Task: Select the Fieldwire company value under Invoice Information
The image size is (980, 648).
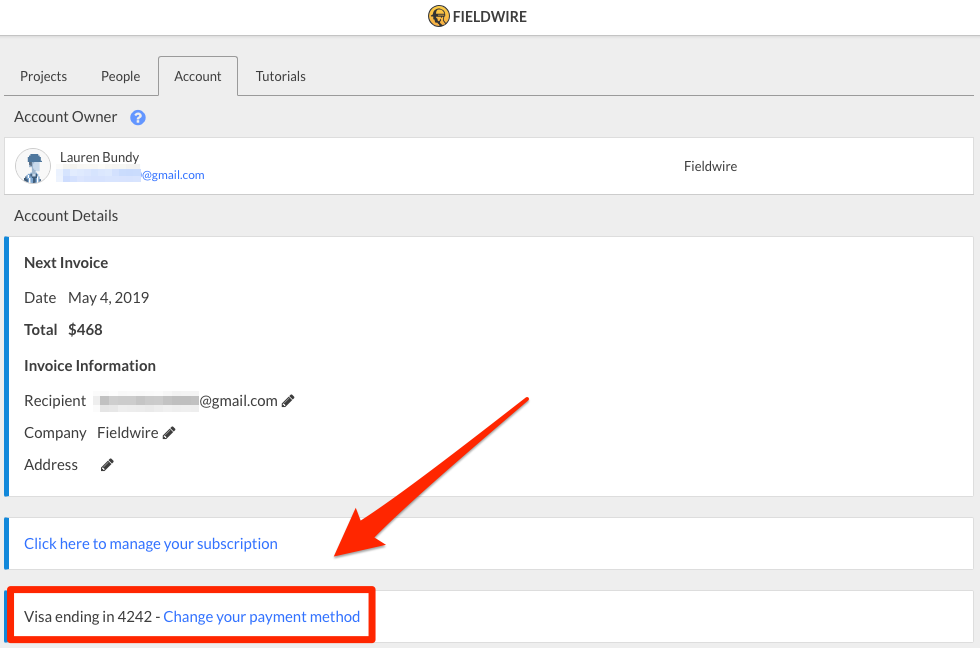Action: (x=128, y=433)
